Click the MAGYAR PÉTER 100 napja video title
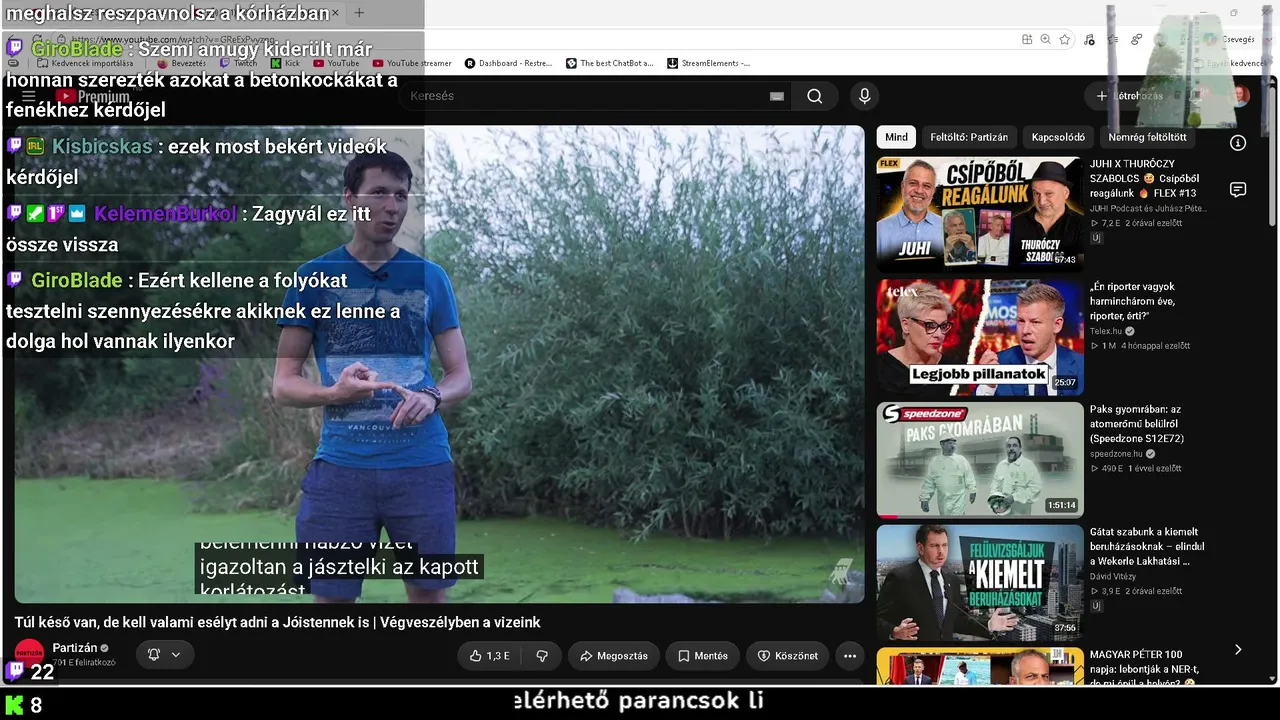The width and height of the screenshot is (1280, 720). point(1143,668)
